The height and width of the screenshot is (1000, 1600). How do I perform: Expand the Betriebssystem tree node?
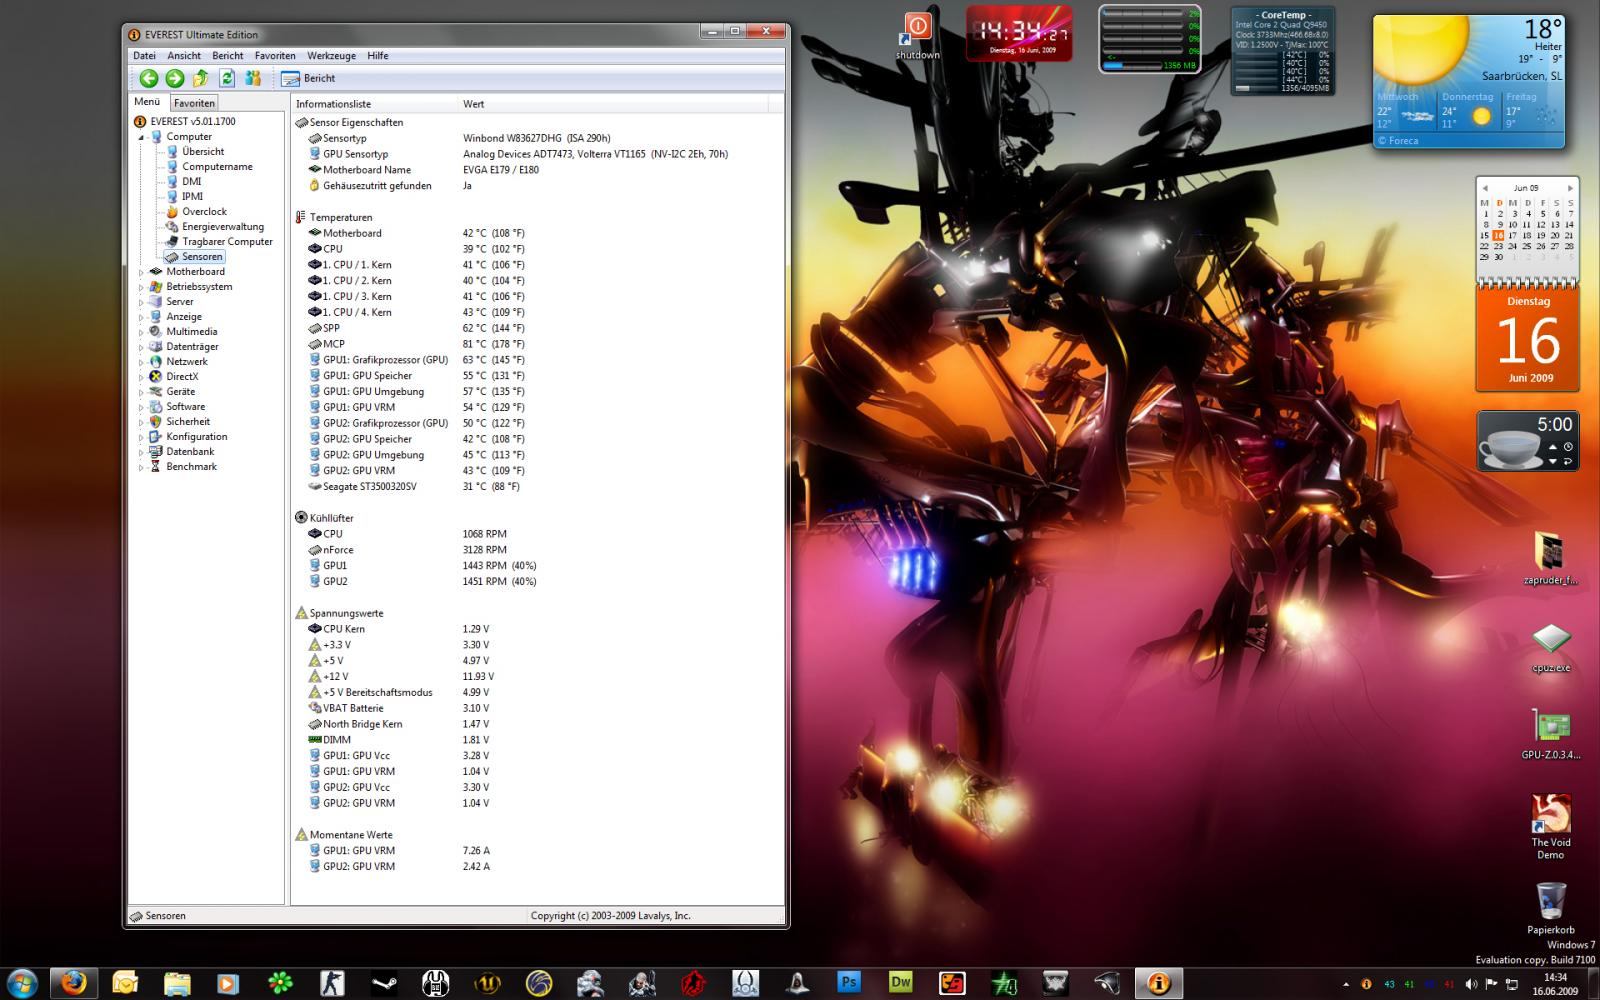tap(141, 287)
